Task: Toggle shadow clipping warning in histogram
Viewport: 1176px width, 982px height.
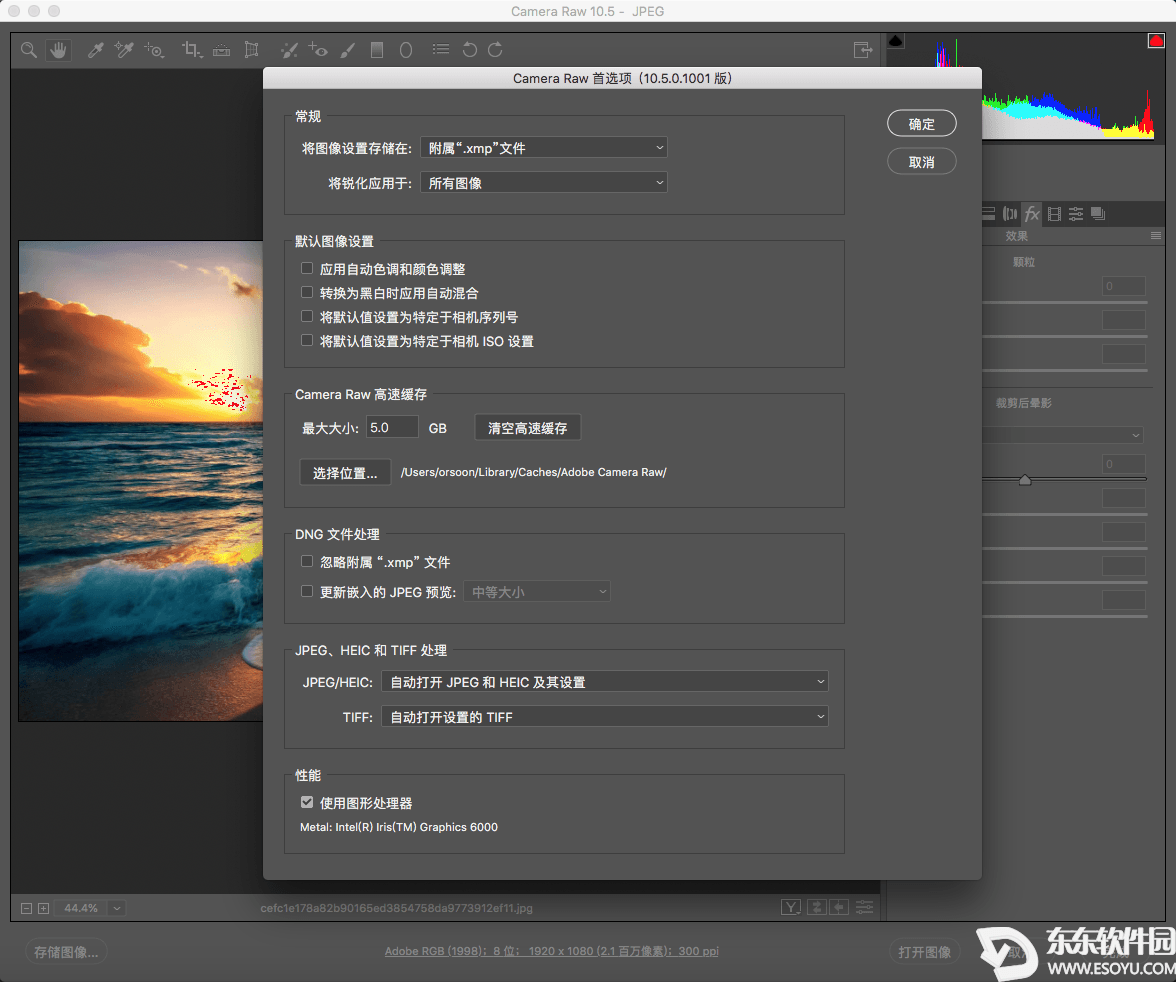Action: pyautogui.click(x=896, y=41)
